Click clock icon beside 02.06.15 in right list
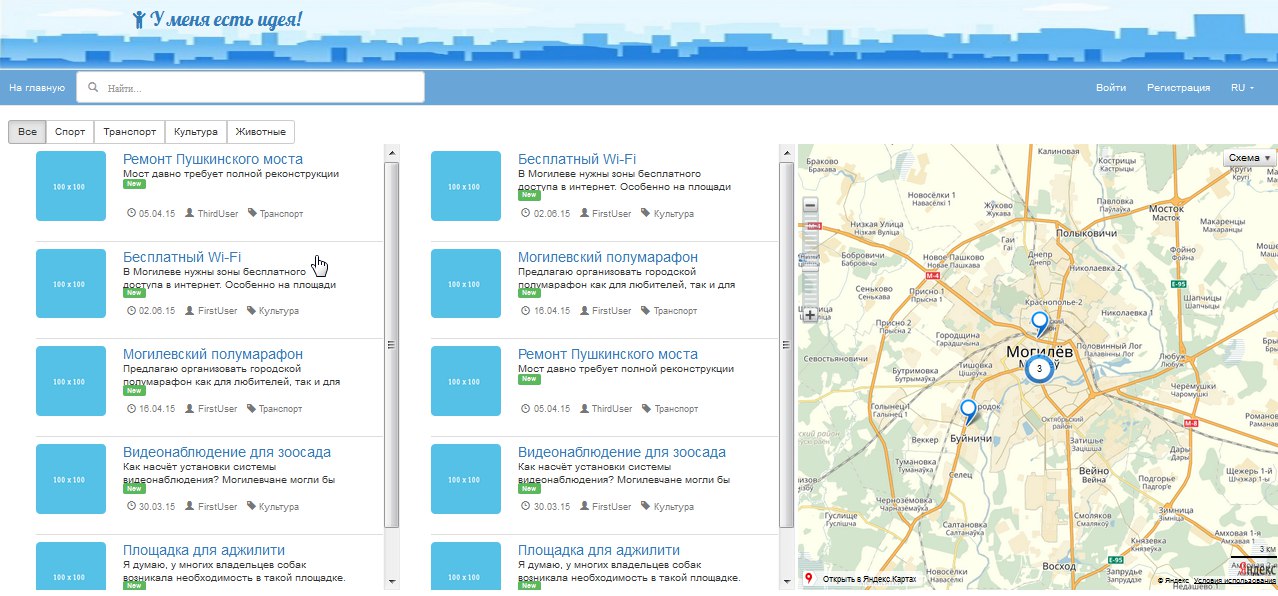This screenshot has width=1278, height=596. pos(527,213)
